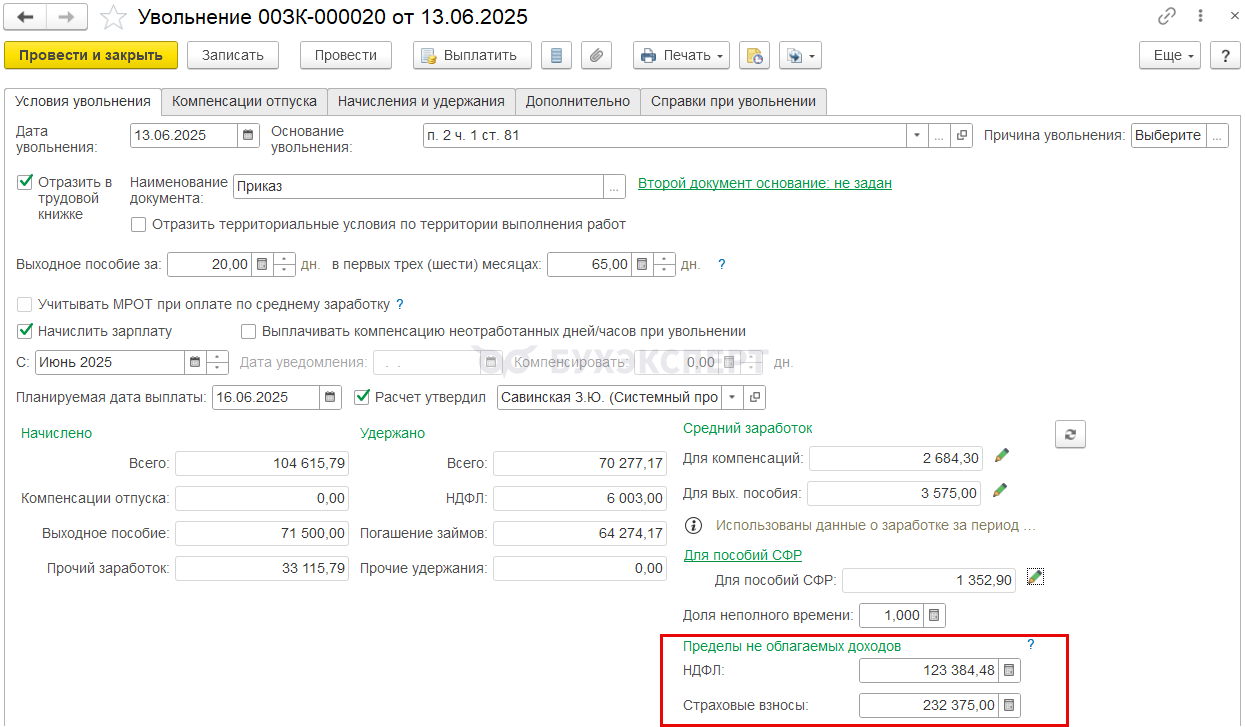1245x727 pixels.
Task: Disable Начислить зарплату checkbox
Action: (26, 331)
